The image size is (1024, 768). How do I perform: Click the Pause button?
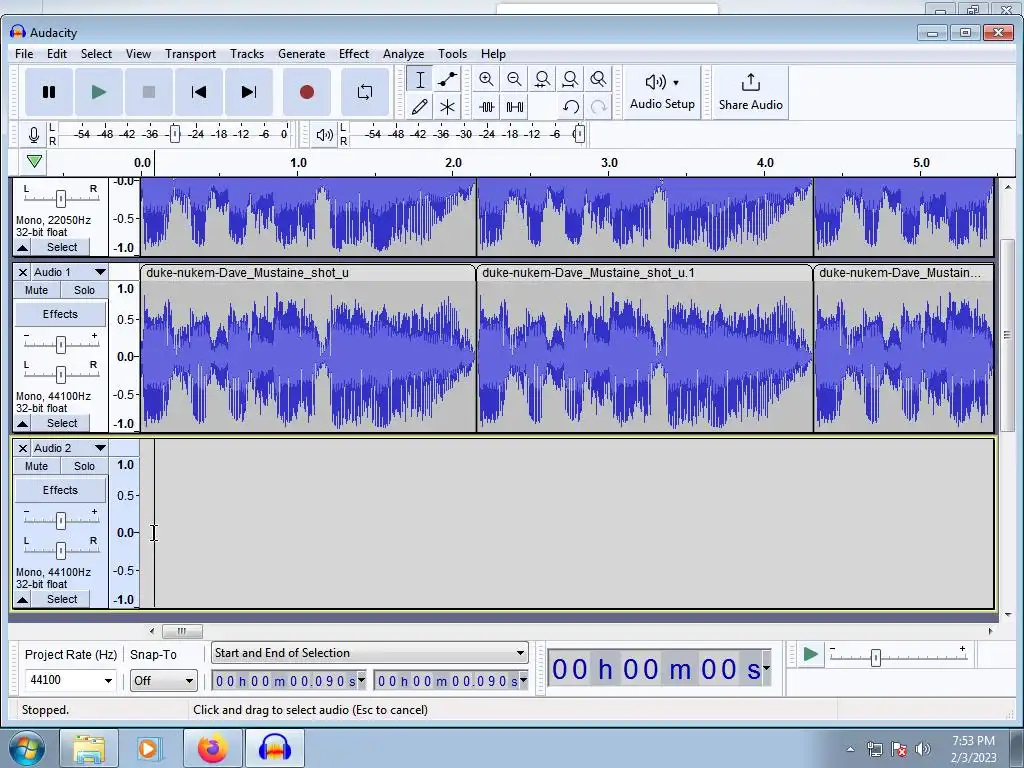point(49,92)
